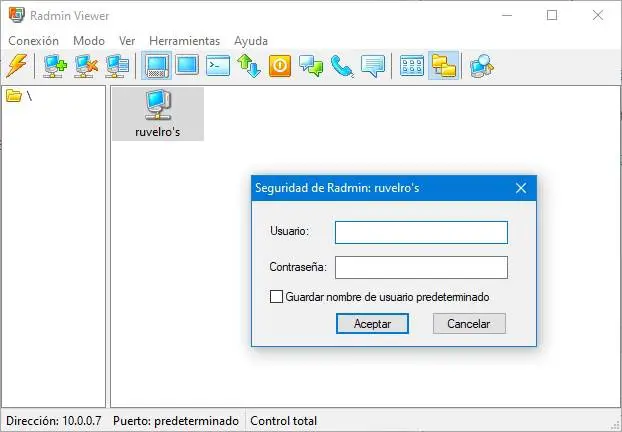This screenshot has height=432, width=622.
Task: Select Full Control mode icon with keyboard
Action: click(156, 65)
